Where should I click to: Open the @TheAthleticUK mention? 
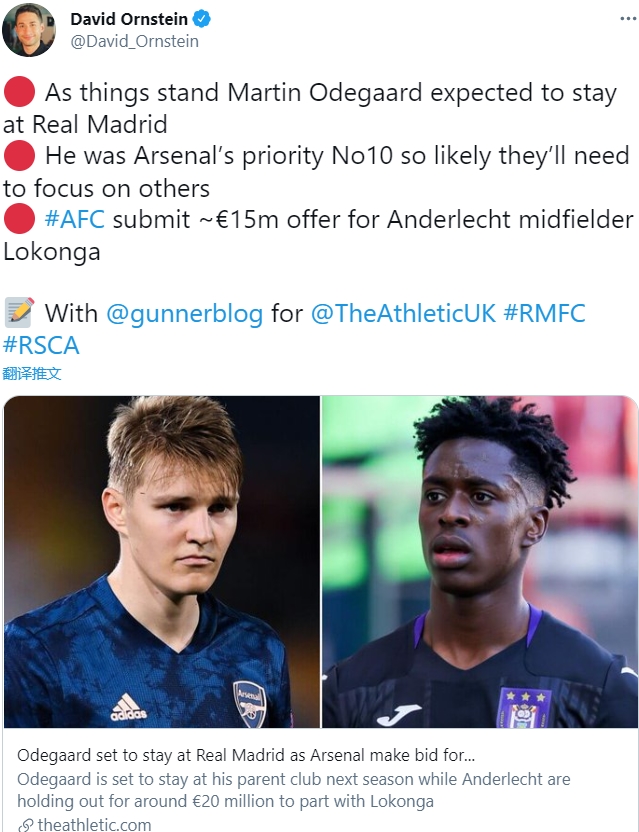(403, 313)
